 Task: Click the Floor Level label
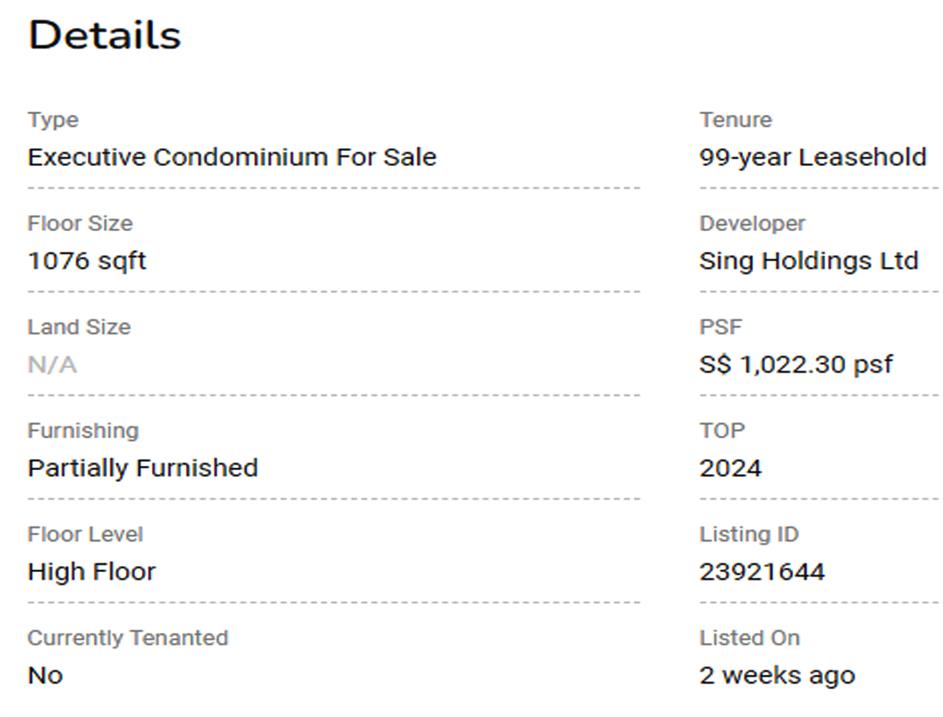[x=85, y=535]
